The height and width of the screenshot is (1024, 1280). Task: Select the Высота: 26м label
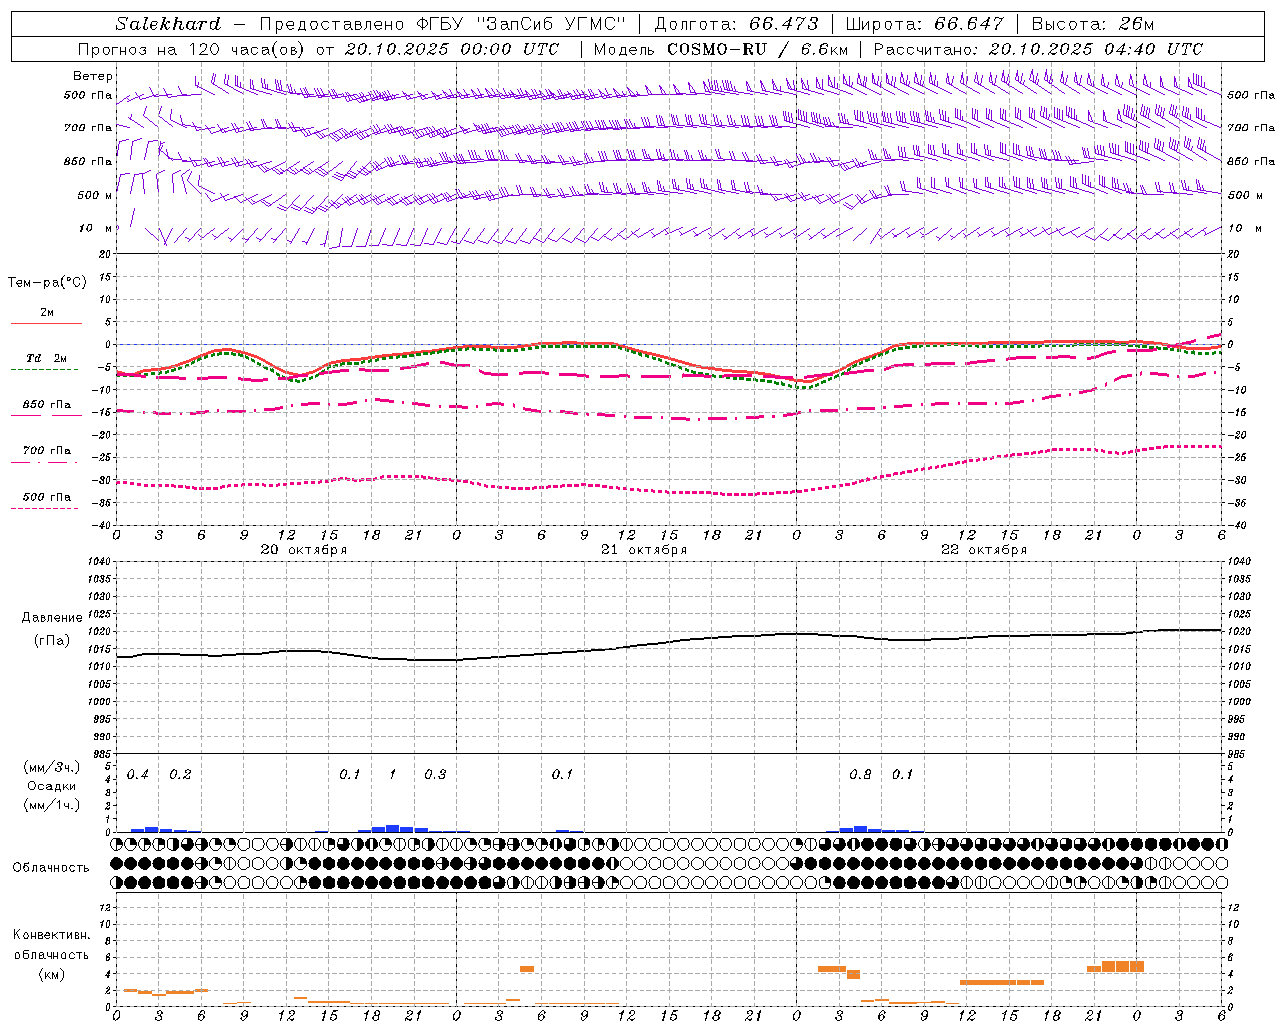[1093, 24]
